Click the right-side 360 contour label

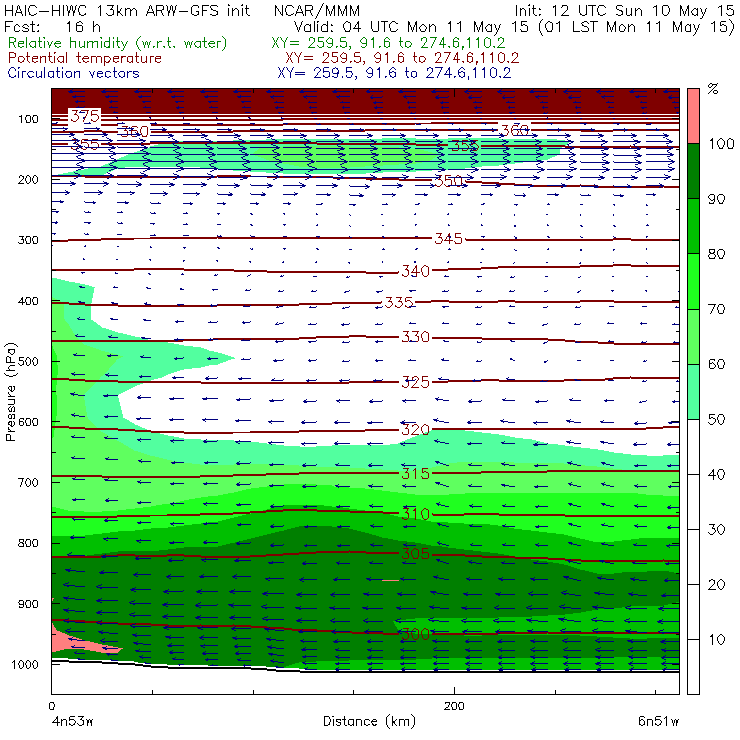coord(514,130)
